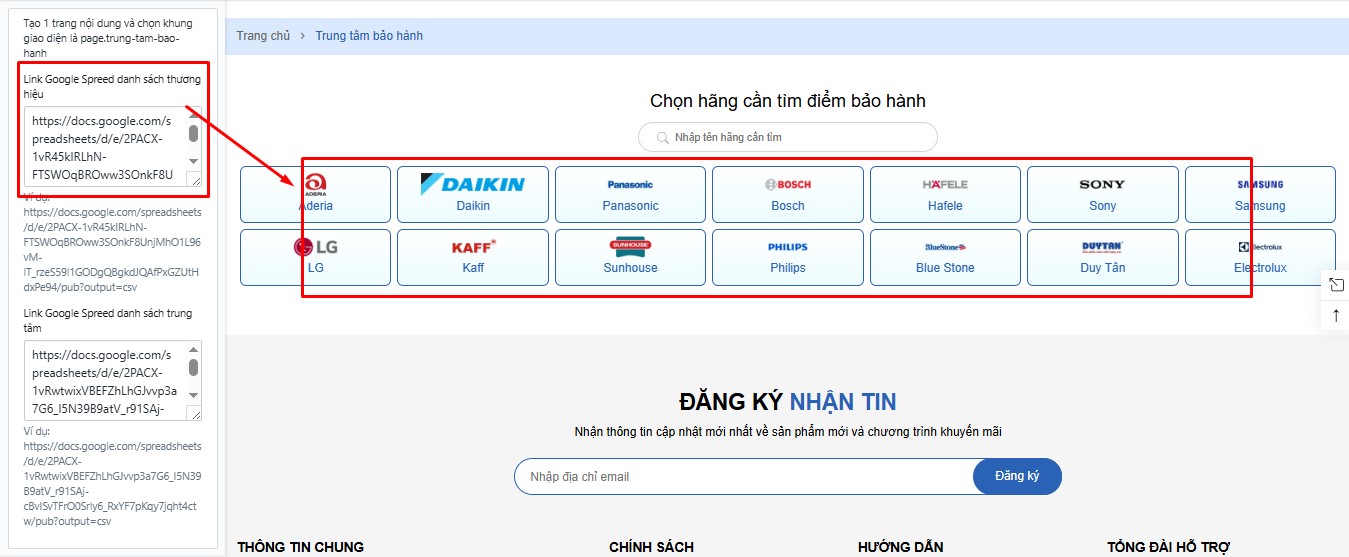
Task: Click the ĐĂNG KÝ NHẬN TIN heading
Action: tap(788, 402)
